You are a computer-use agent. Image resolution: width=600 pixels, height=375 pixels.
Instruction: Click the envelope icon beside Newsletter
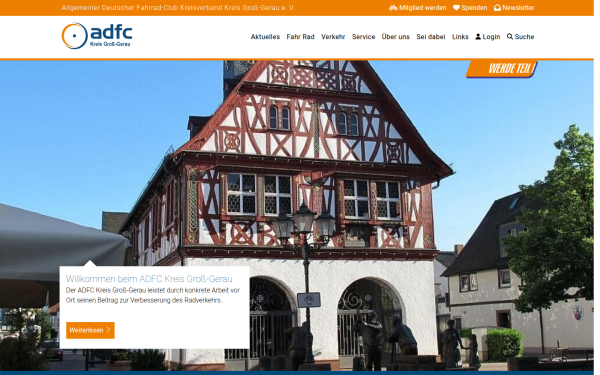pos(497,8)
